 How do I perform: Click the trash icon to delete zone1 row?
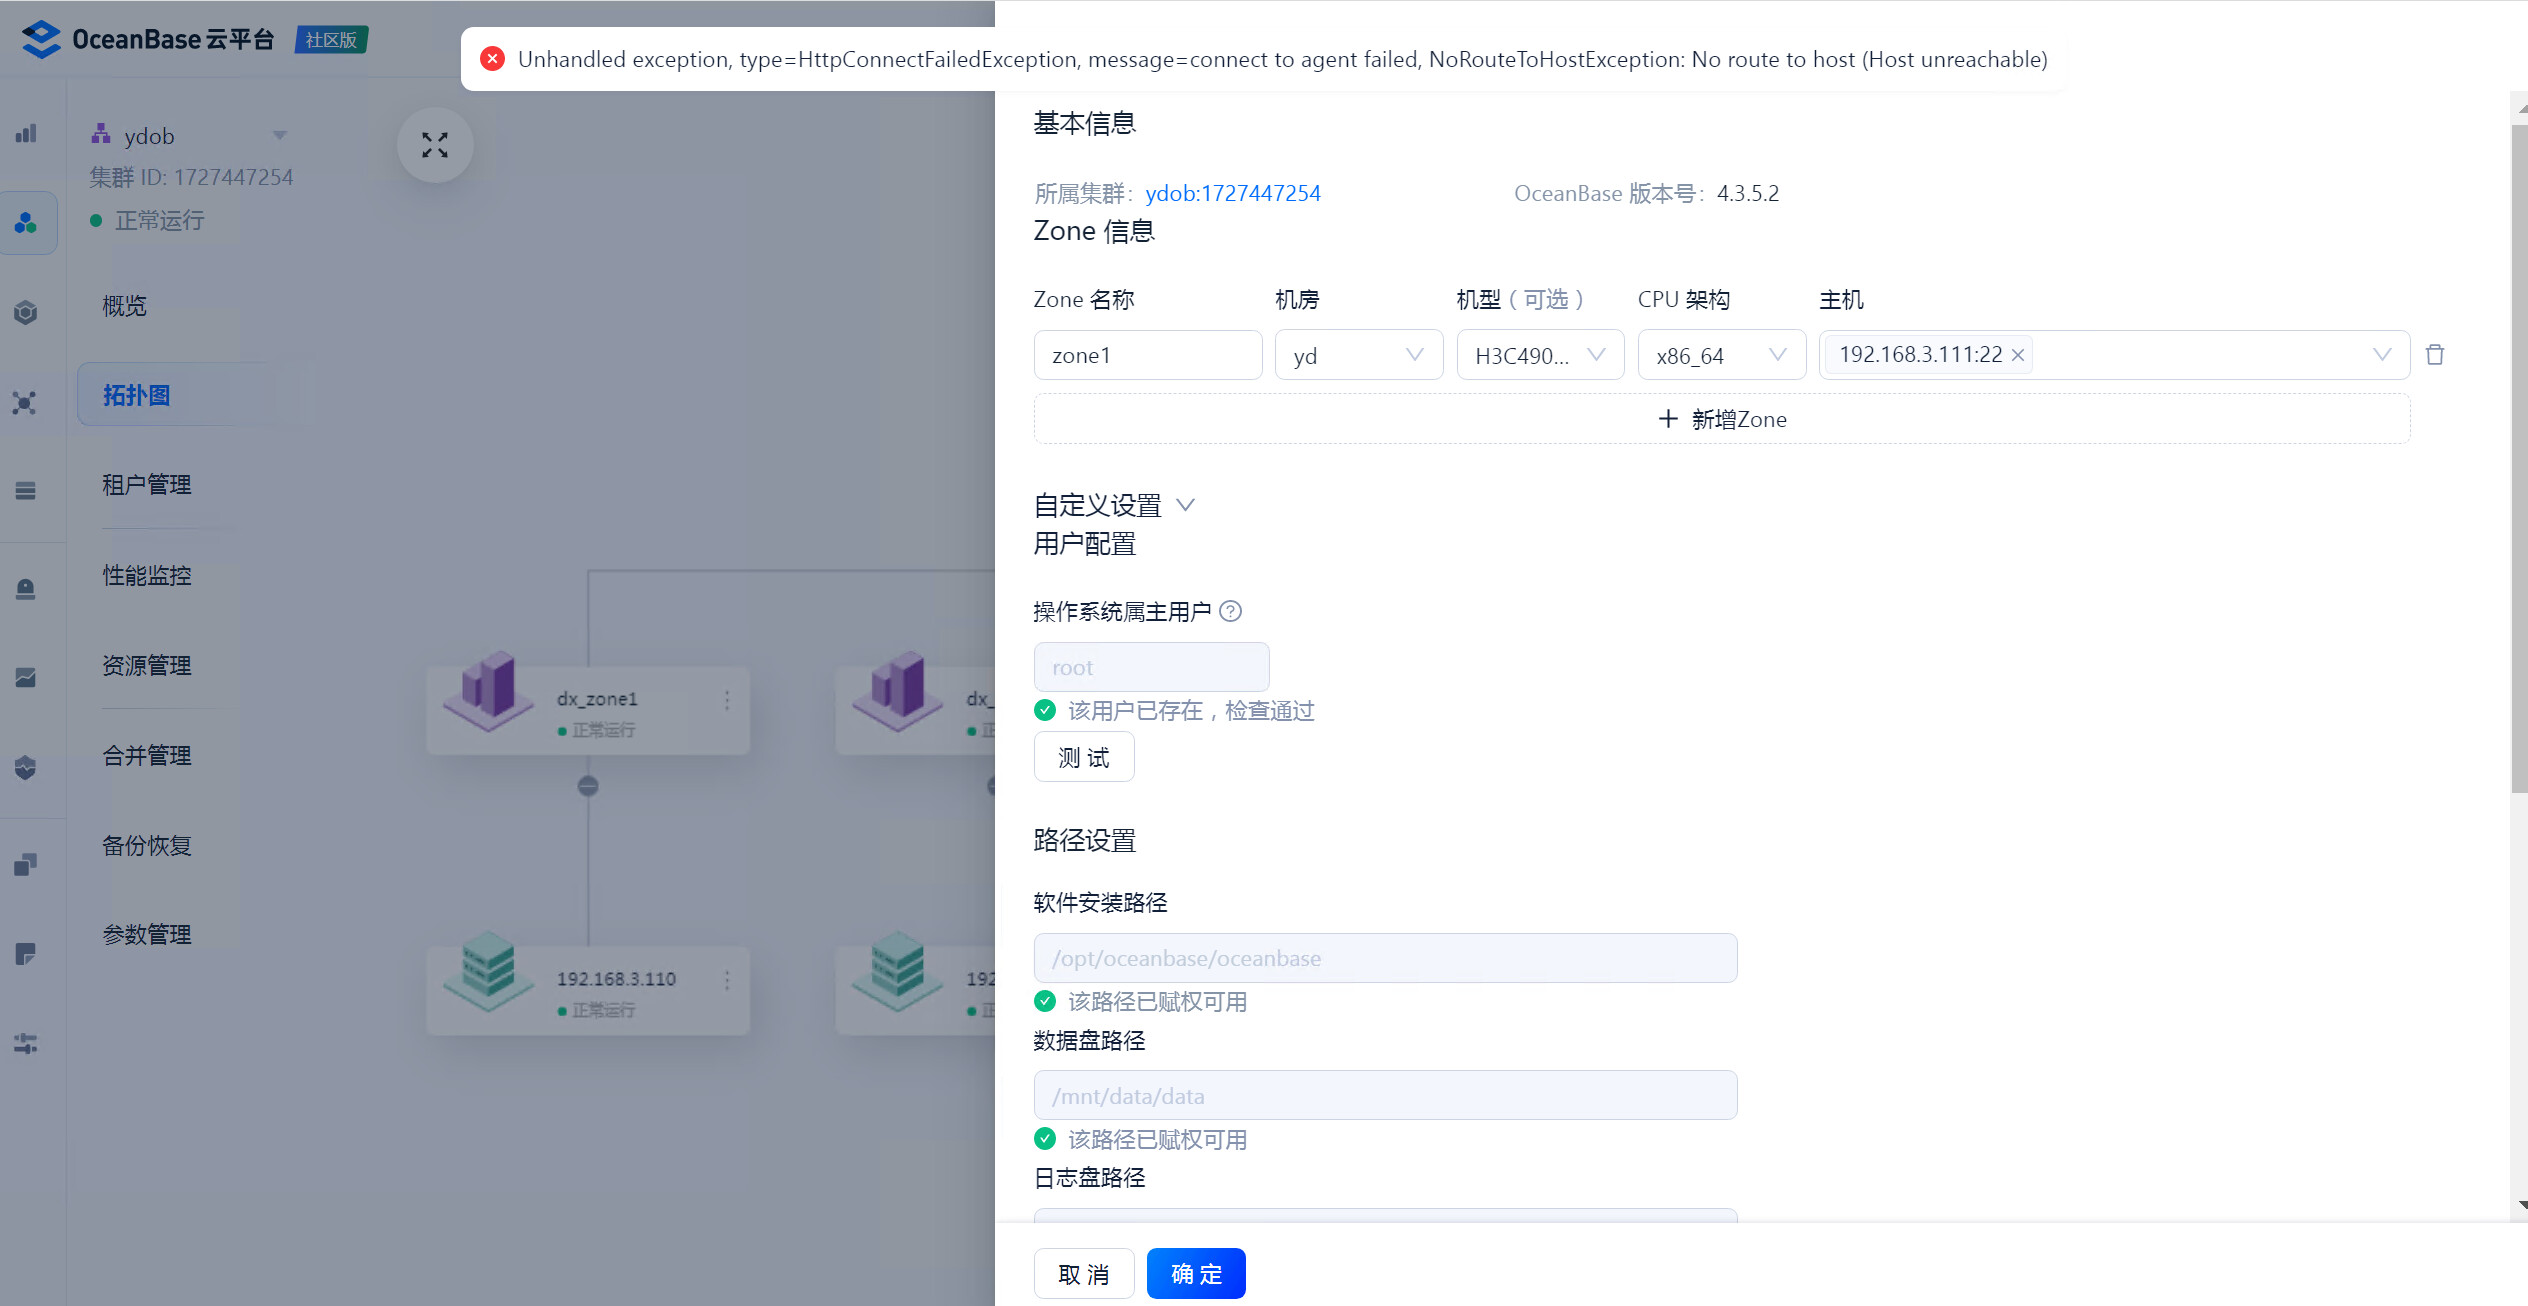point(2434,355)
